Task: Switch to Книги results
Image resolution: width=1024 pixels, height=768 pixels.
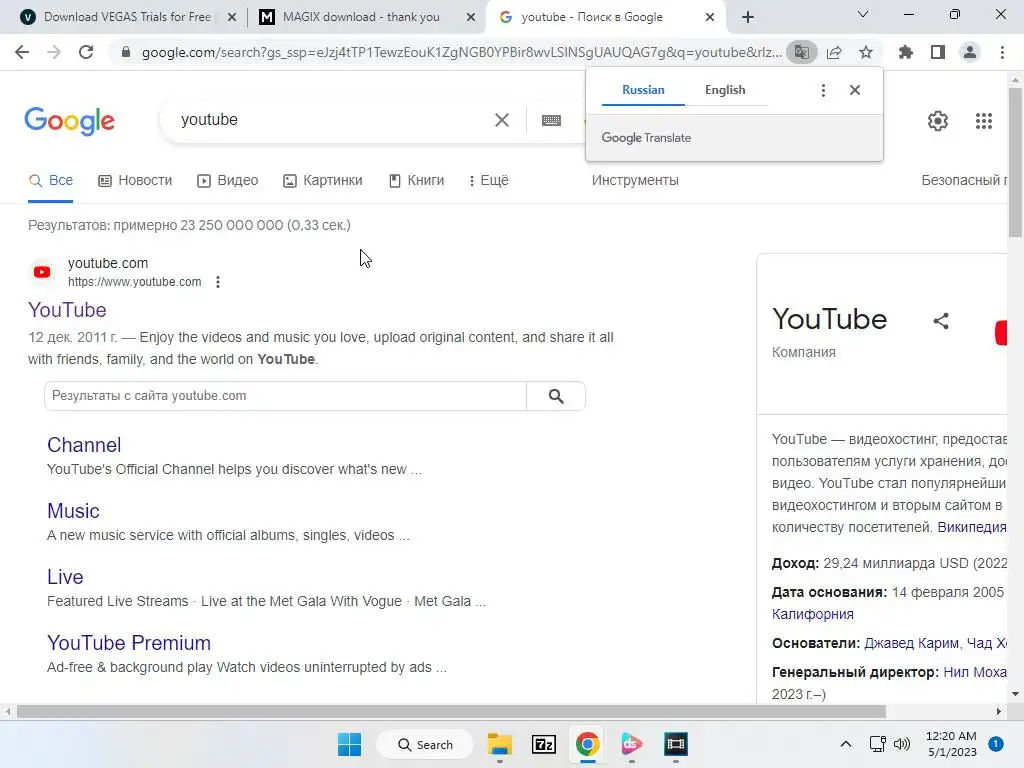Action: tap(417, 181)
